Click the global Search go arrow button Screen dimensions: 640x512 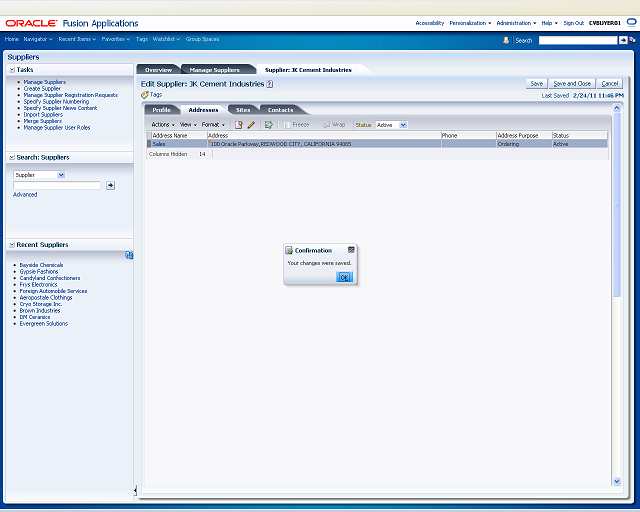[623, 40]
